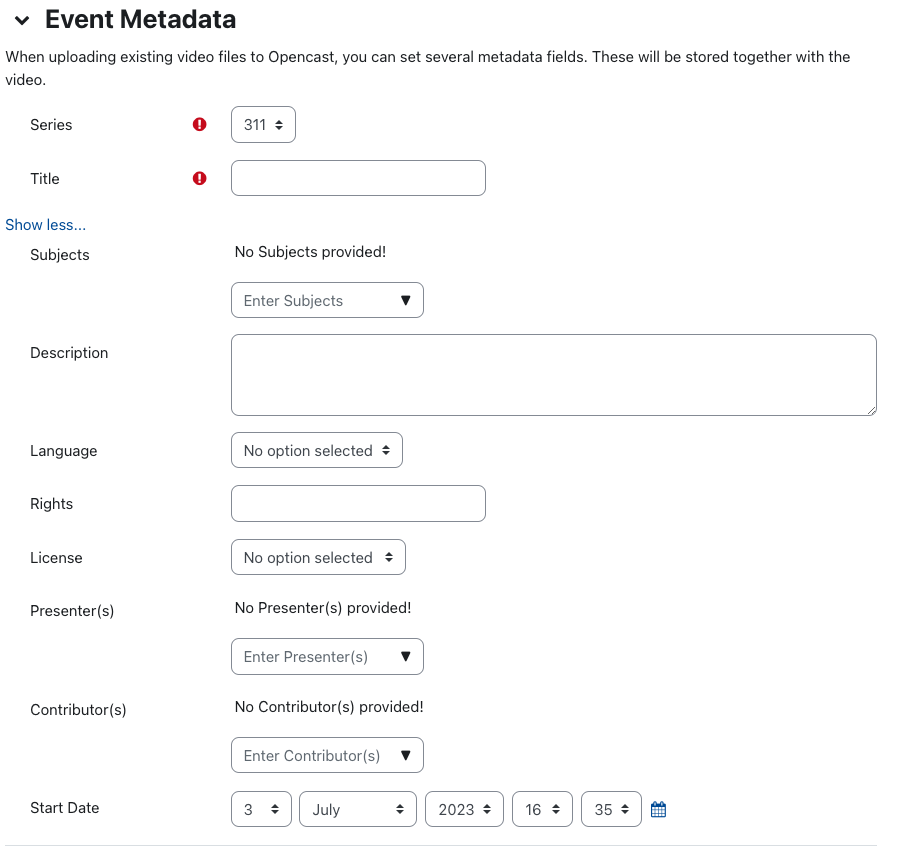
Task: Click the Show less link
Action: tap(45, 224)
